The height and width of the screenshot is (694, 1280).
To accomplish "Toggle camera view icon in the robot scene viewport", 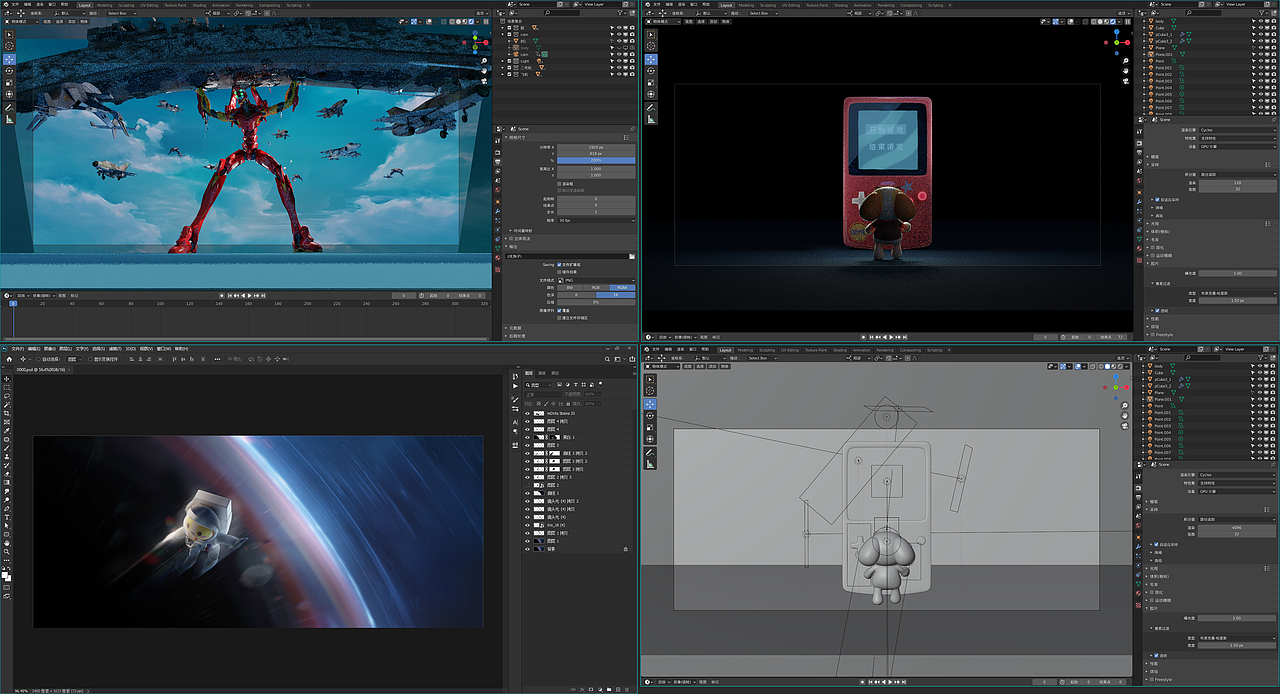I will [x=484, y=81].
